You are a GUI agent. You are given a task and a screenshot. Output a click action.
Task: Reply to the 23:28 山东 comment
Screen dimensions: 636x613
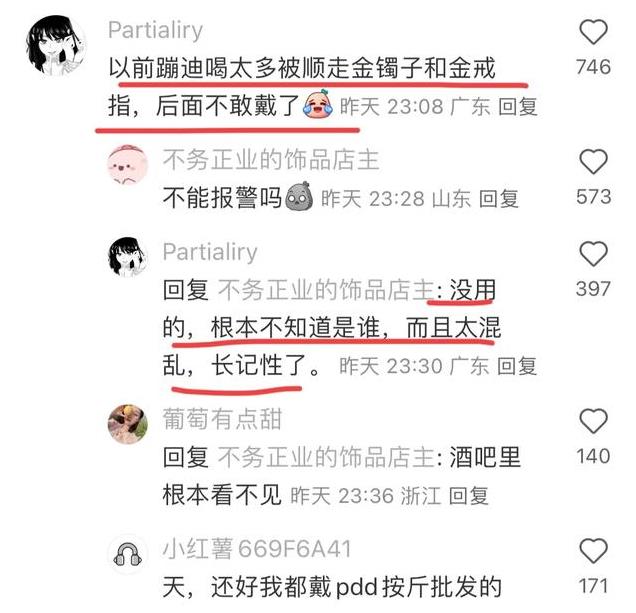498,199
